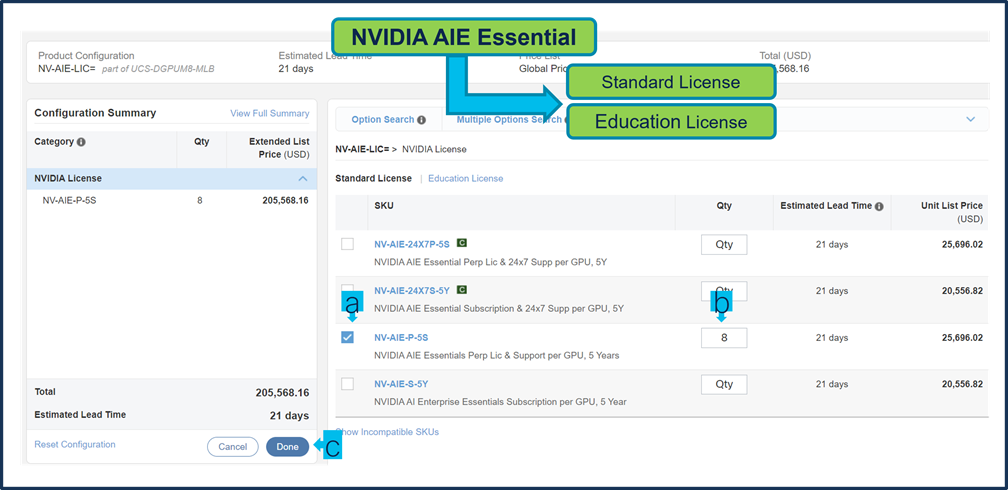This screenshot has height=490, width=1008.
Task: Click the 25,696.02 price for NV-AIE-24X7P-5S
Action: click(962, 244)
